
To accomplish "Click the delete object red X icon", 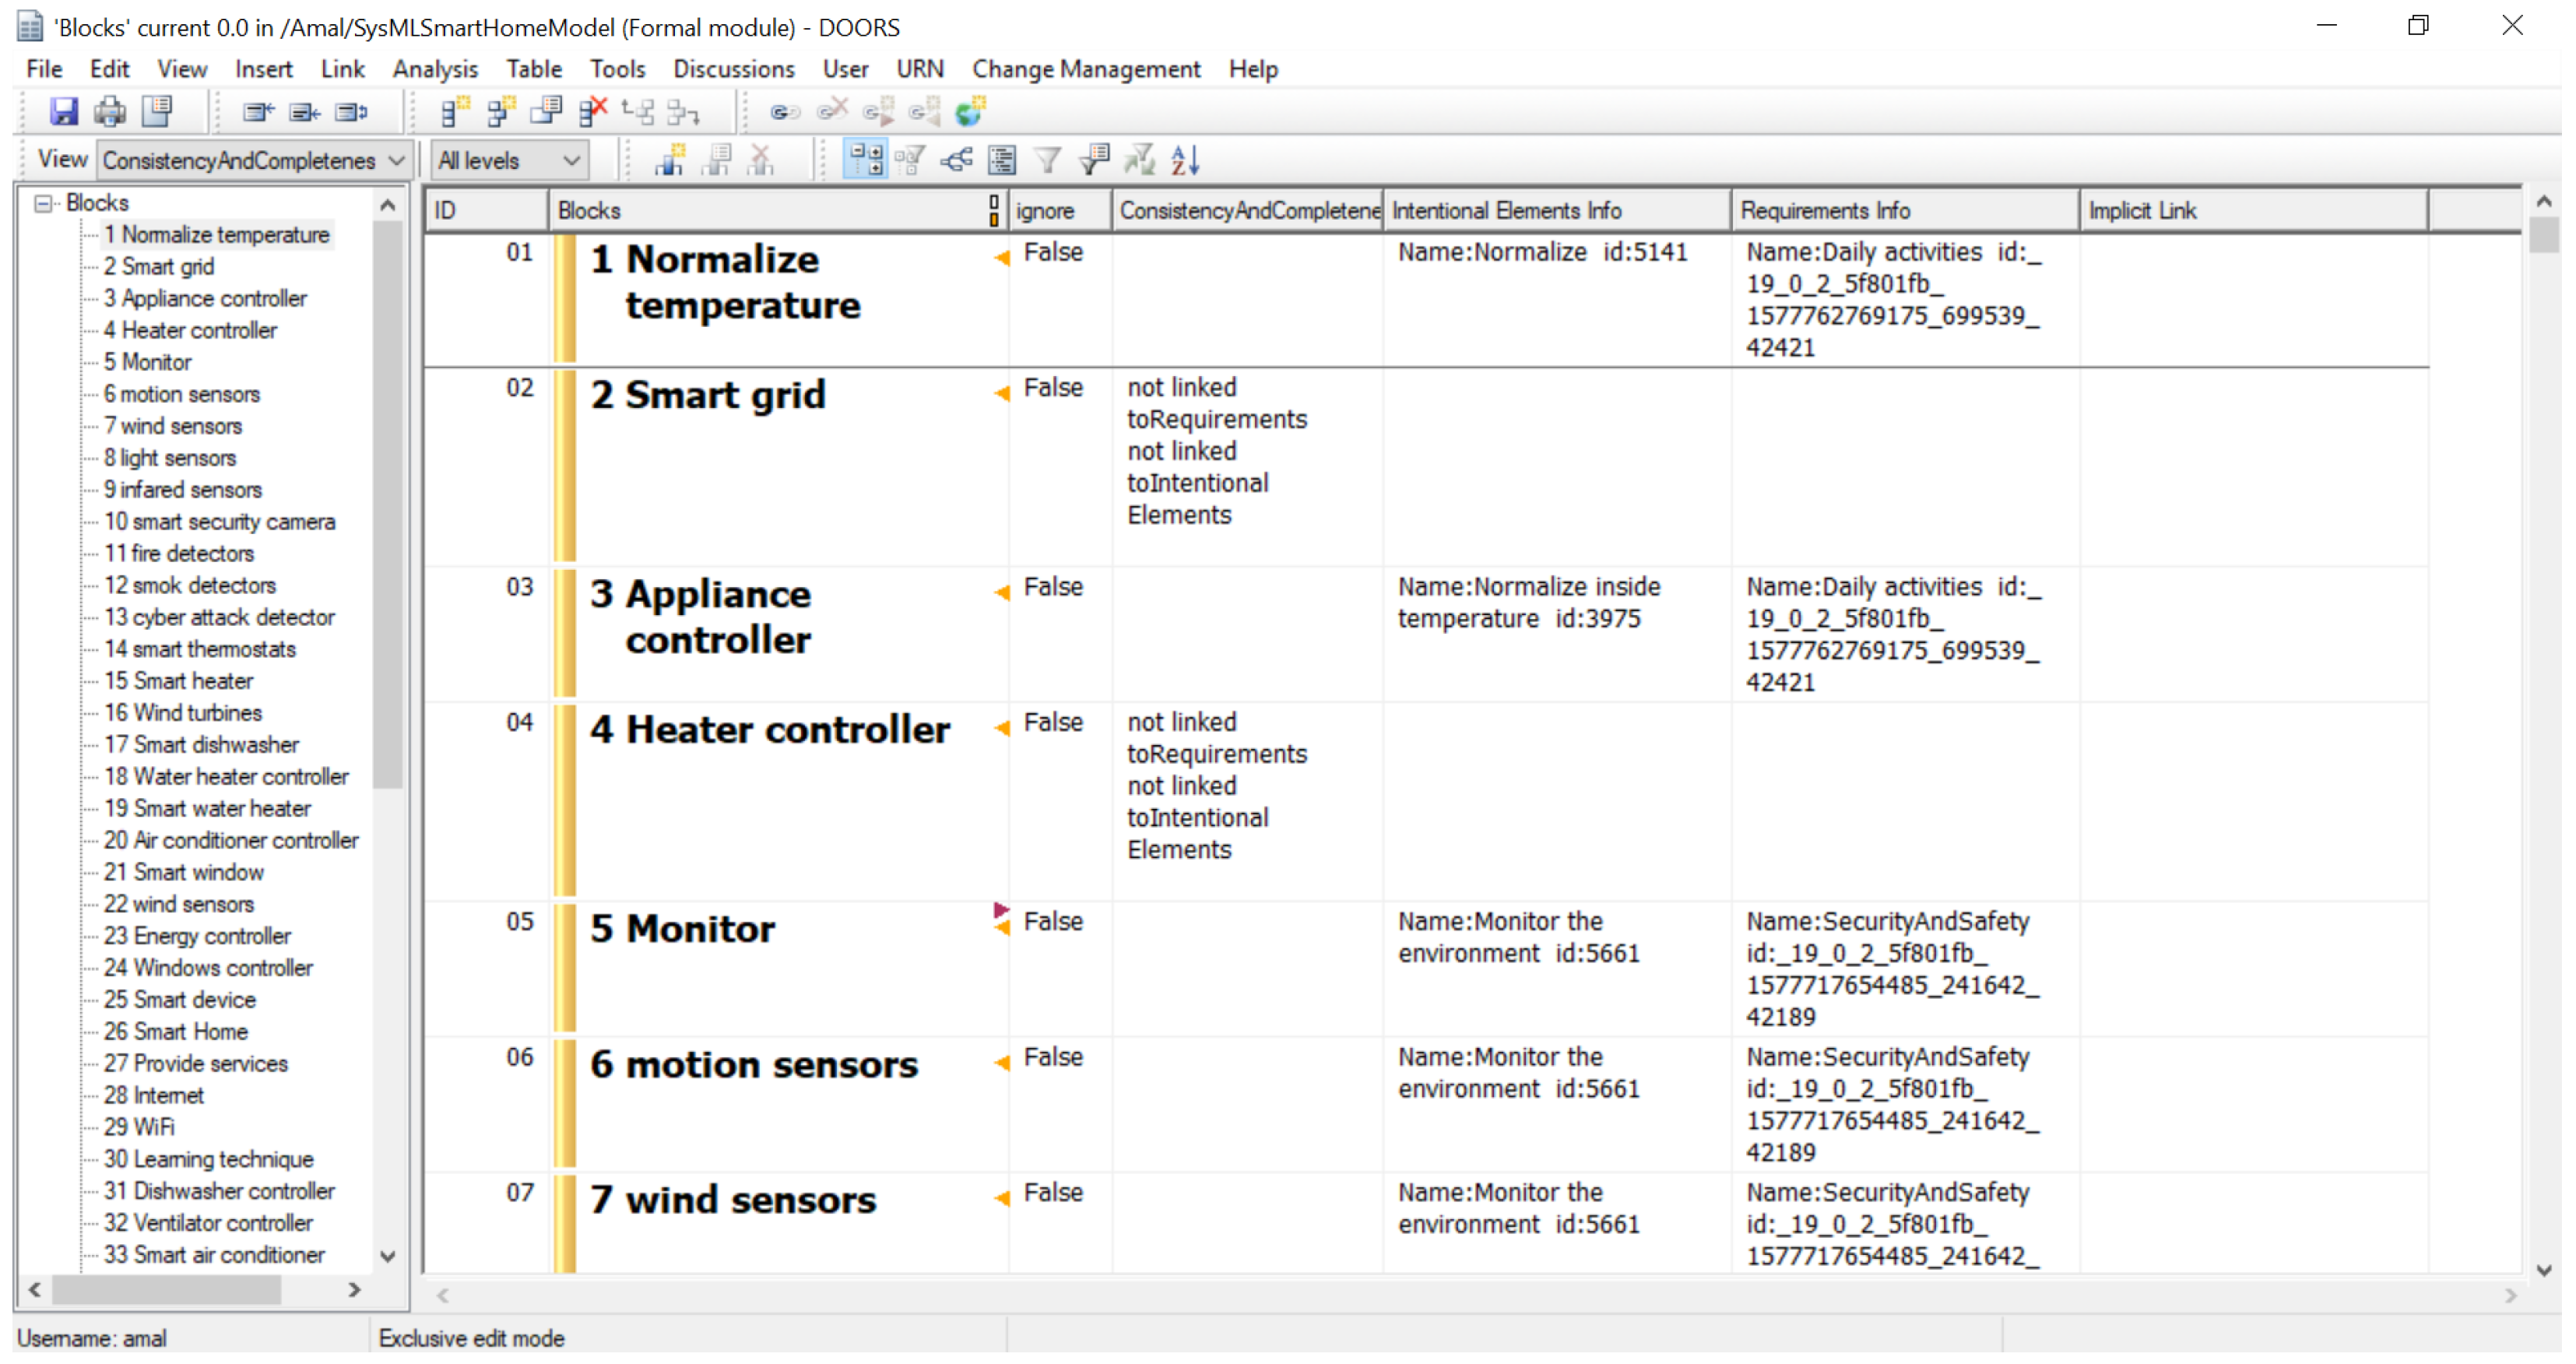I will pos(593,111).
